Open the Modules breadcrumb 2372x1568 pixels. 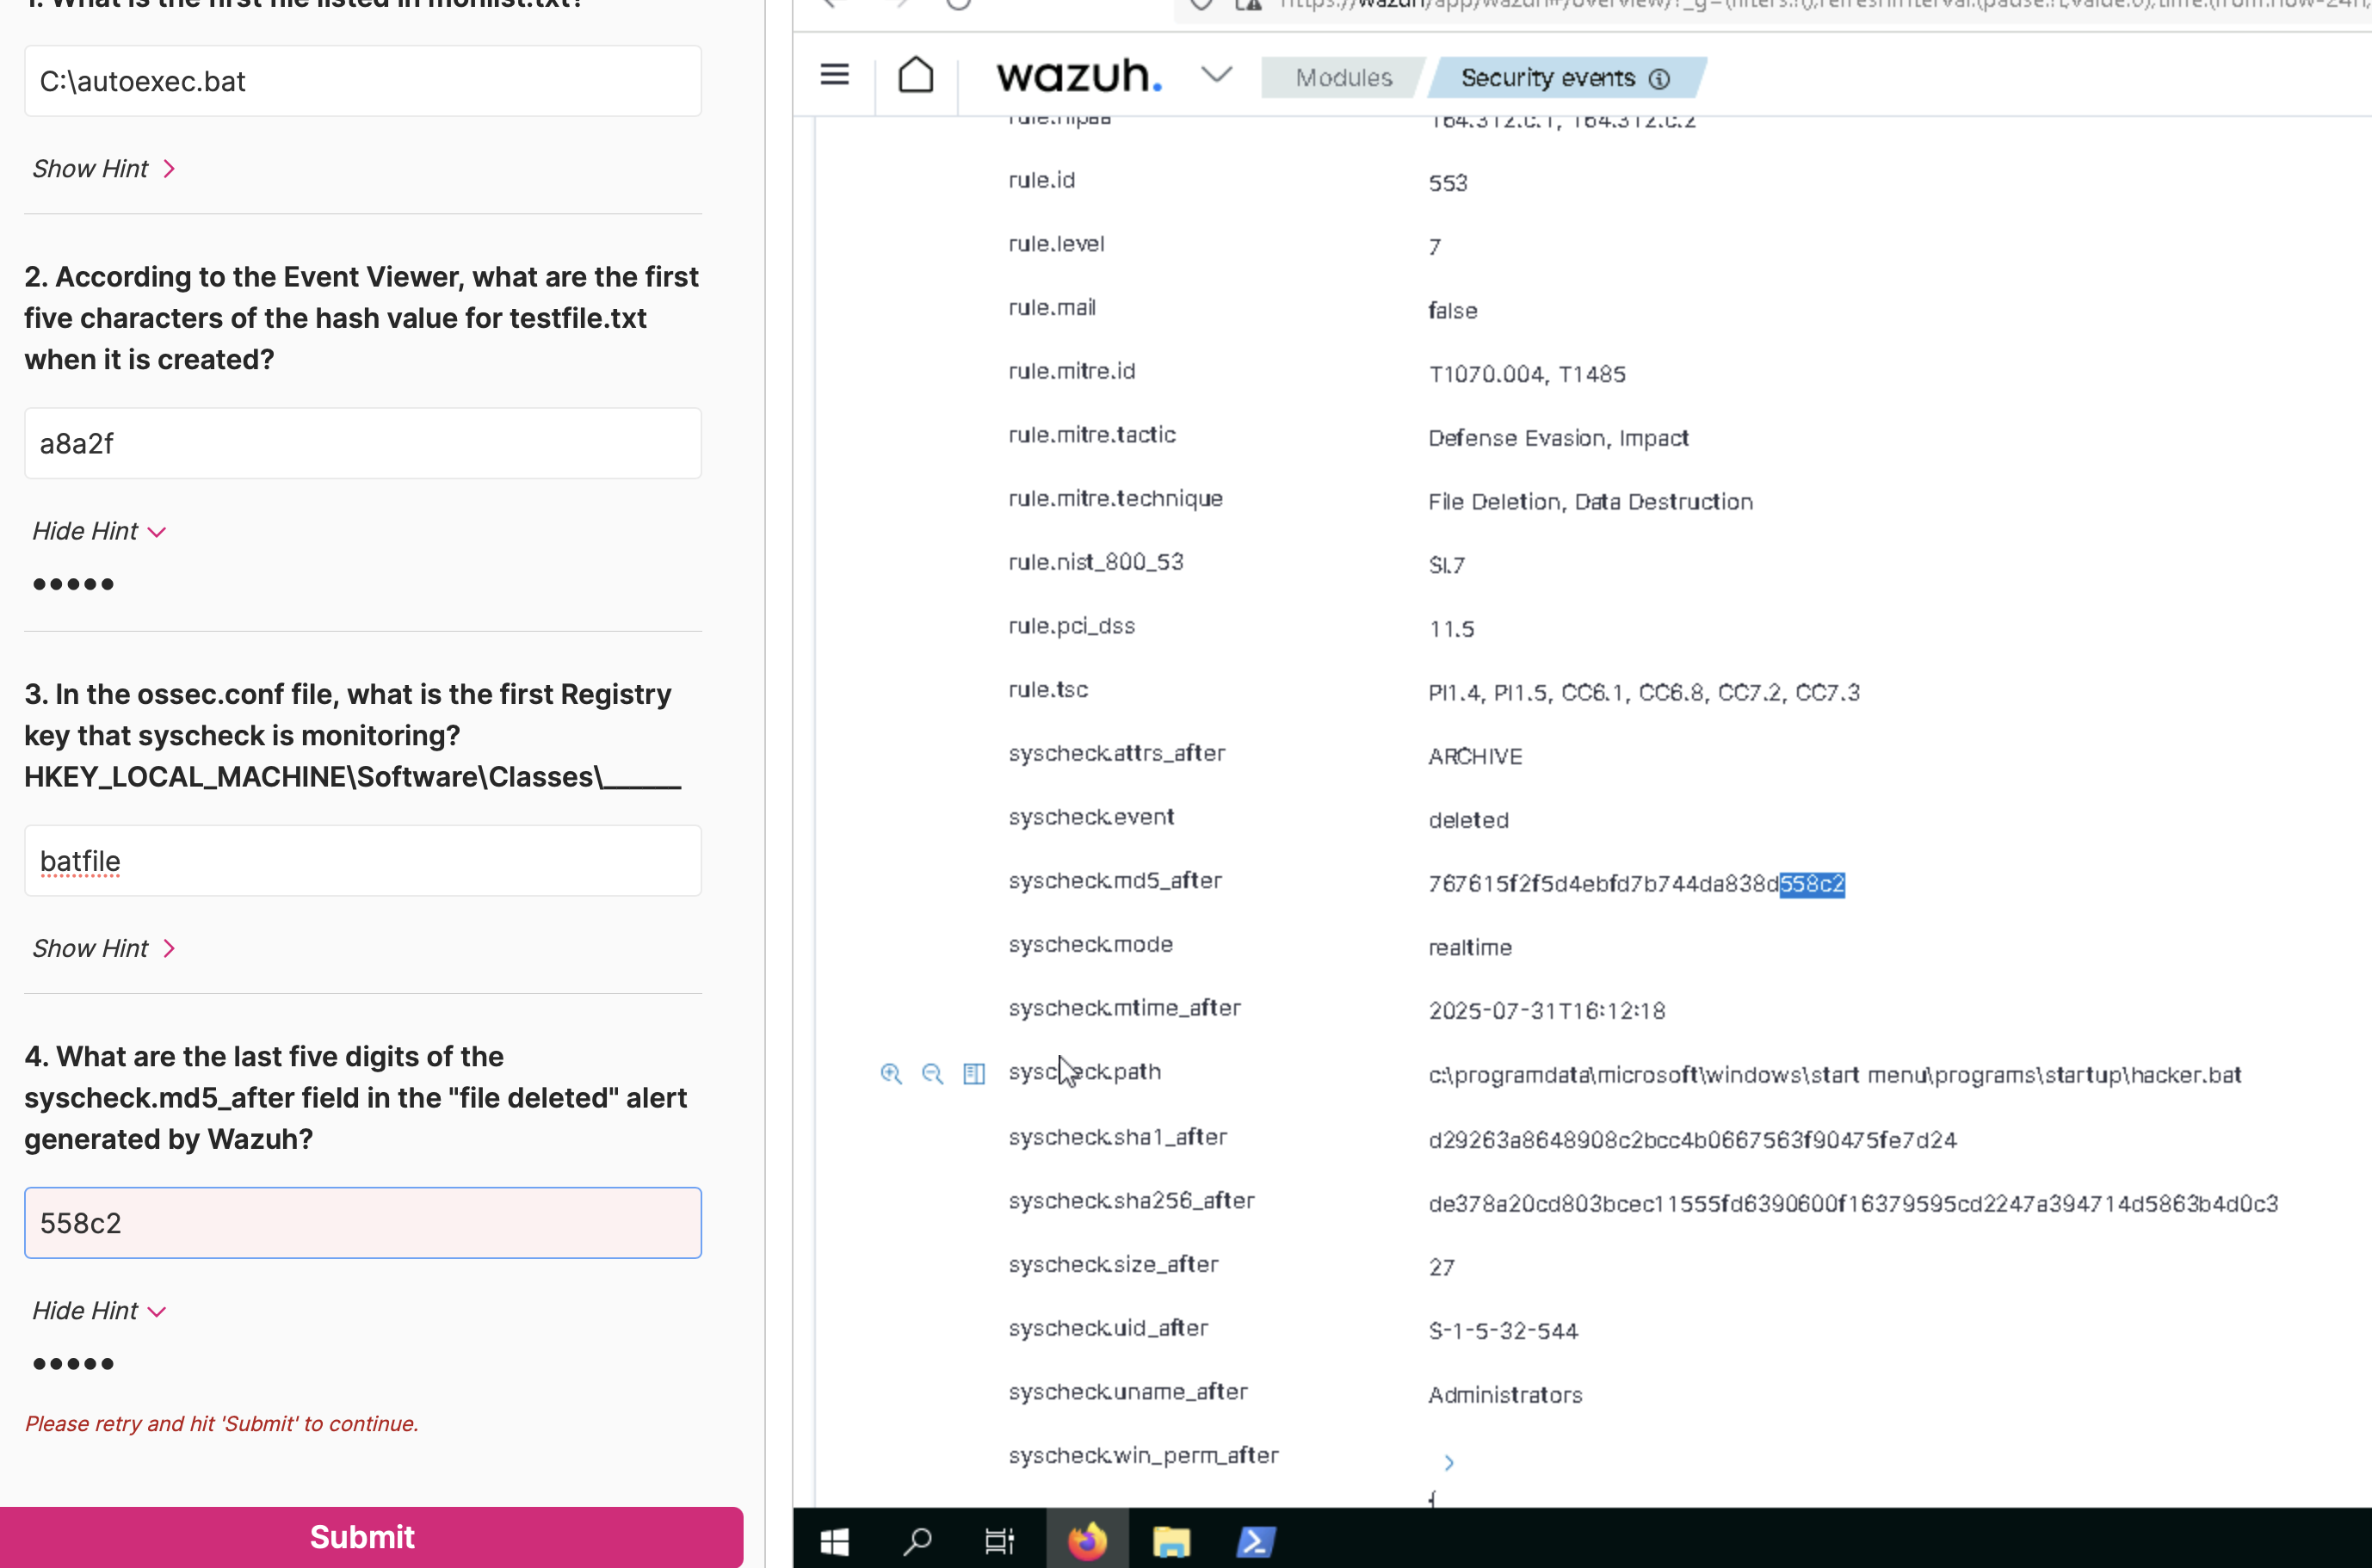1343,78
